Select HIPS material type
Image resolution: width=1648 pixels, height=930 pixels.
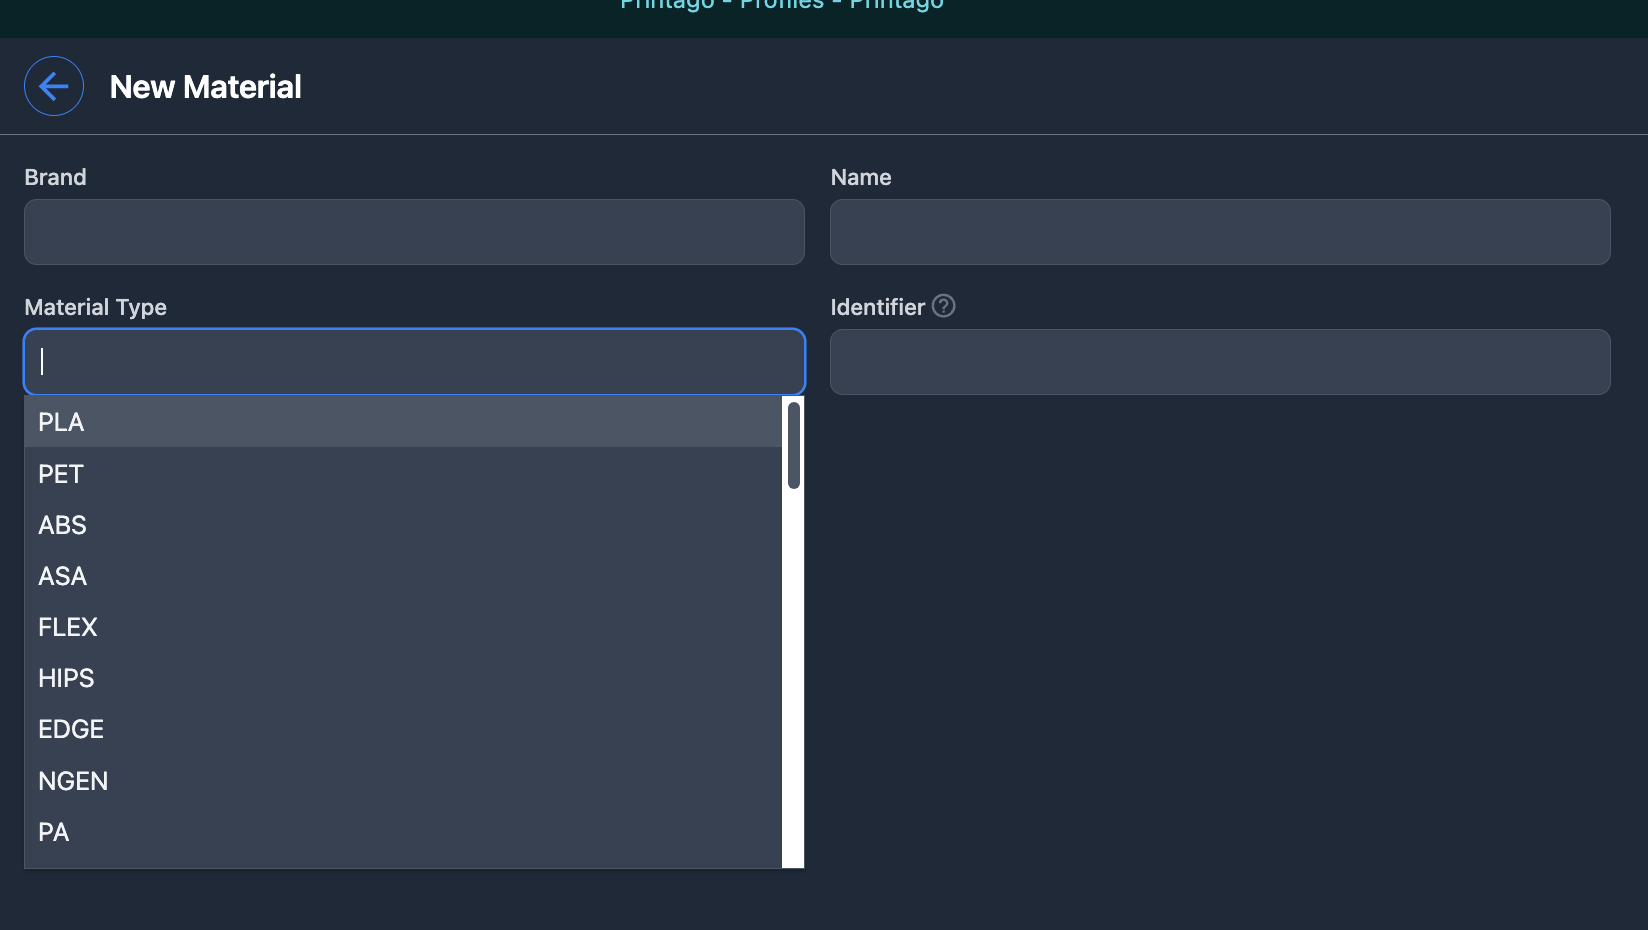[x=402, y=678]
